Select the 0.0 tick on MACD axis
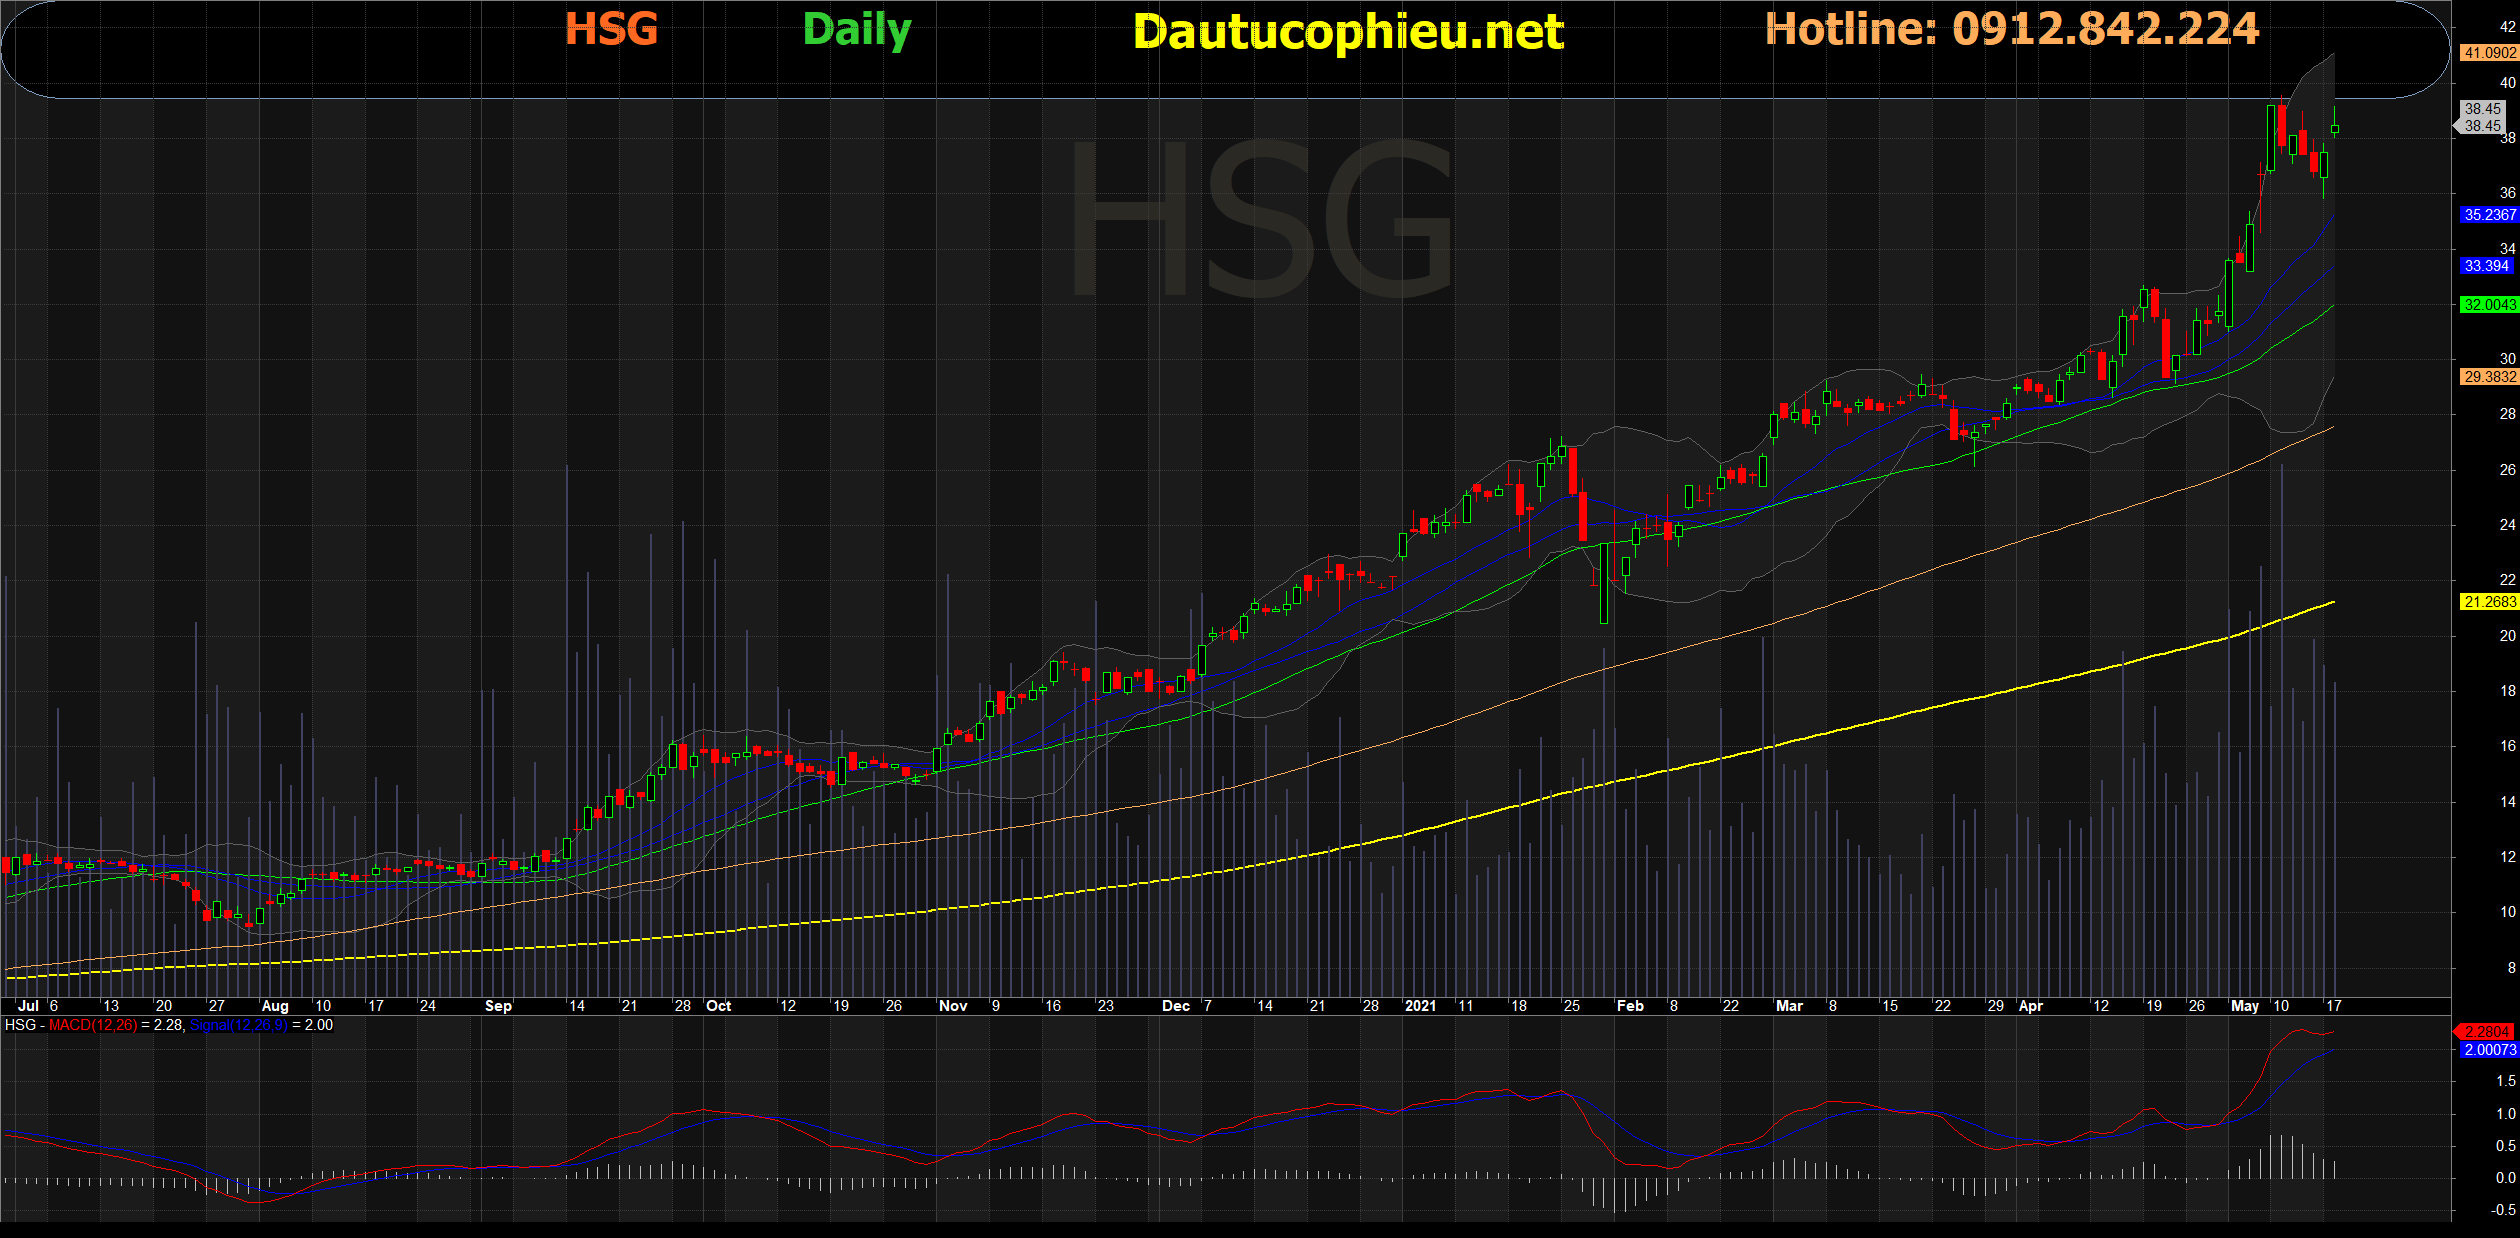 [2506, 1178]
